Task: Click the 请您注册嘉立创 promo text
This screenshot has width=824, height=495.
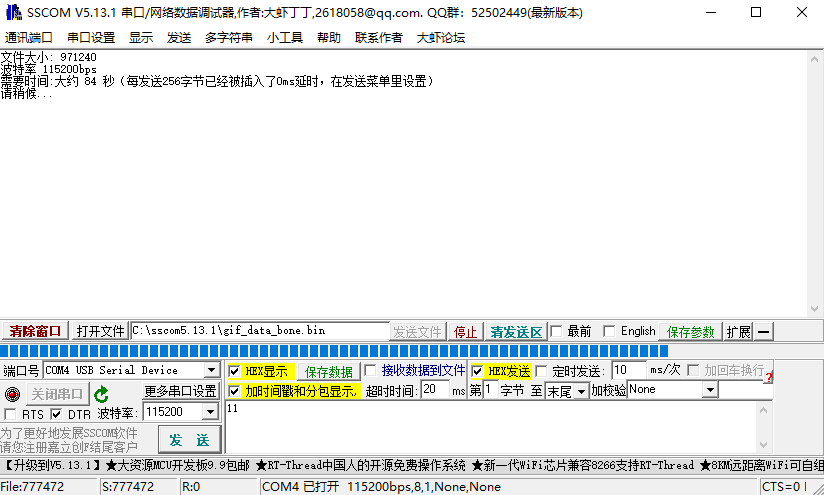Action: point(69,447)
